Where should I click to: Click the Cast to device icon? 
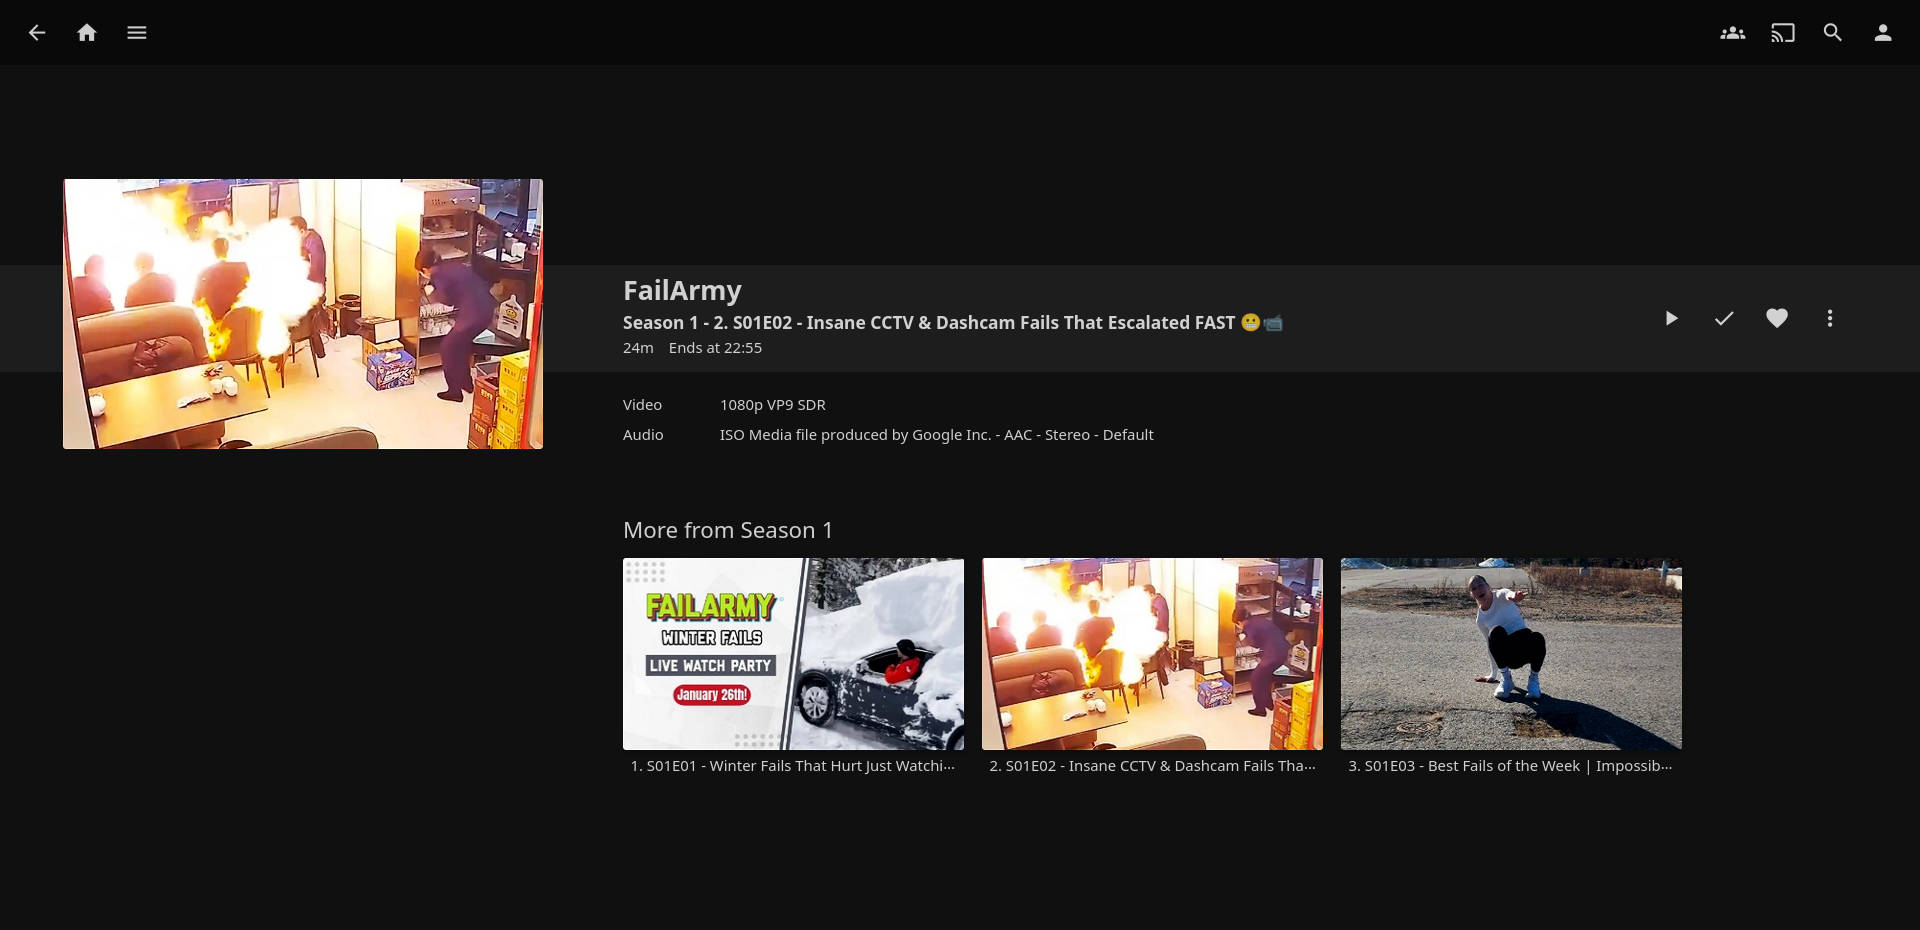pos(1782,33)
